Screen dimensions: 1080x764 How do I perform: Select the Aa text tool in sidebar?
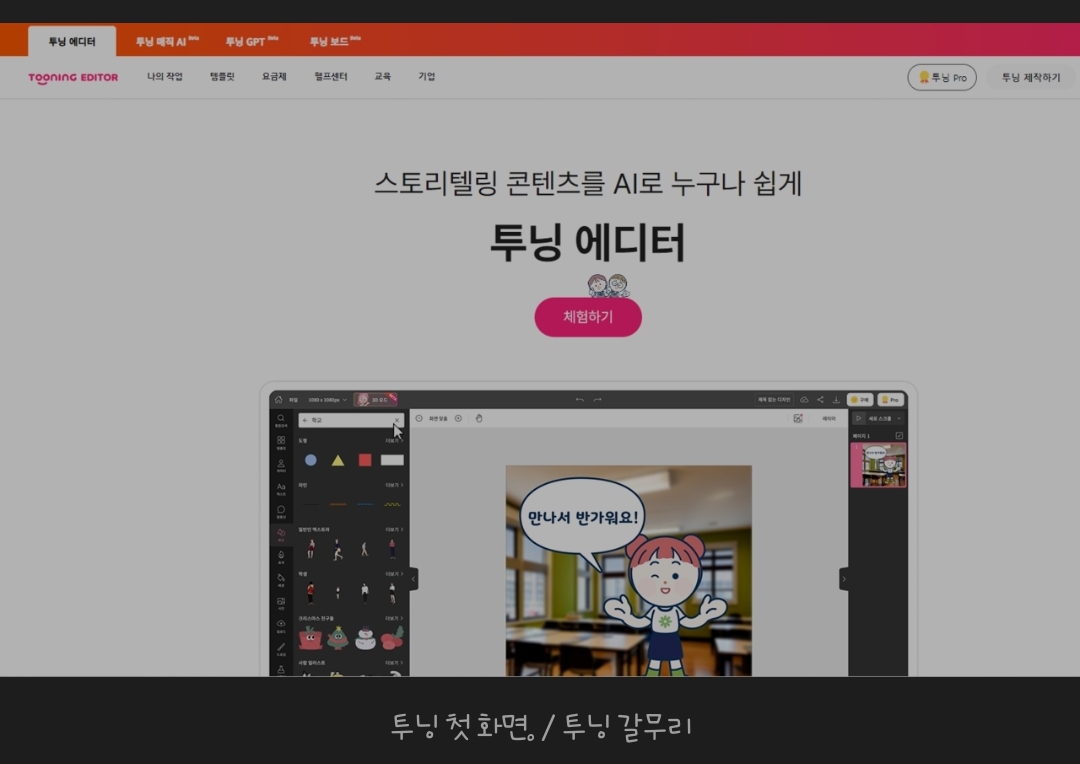pos(281,488)
